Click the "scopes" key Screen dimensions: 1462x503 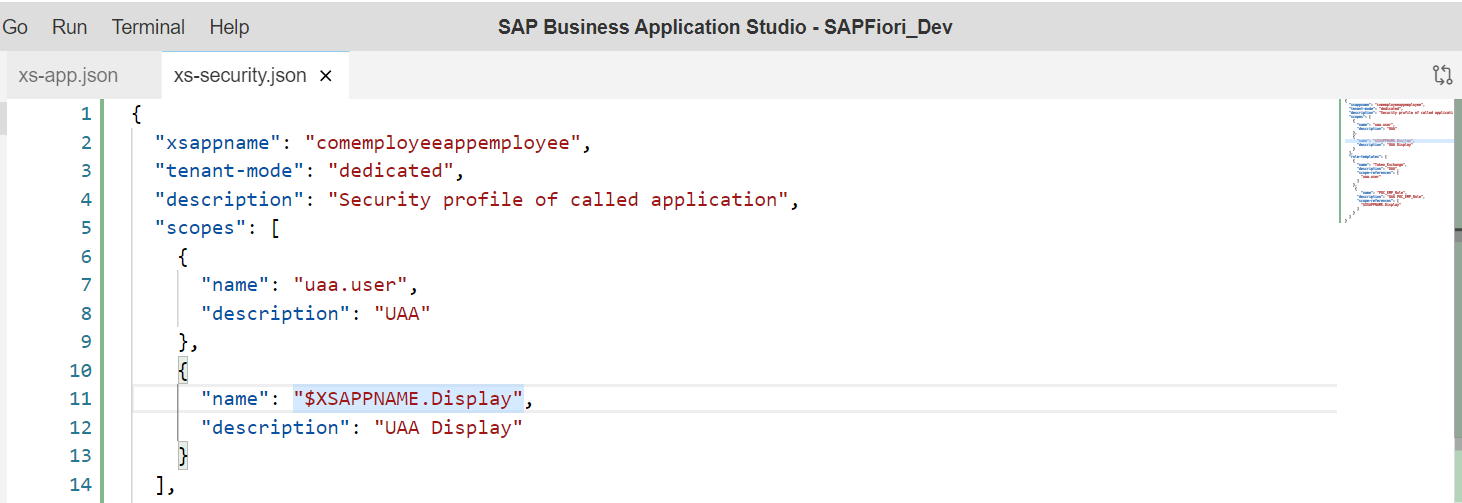(201, 228)
